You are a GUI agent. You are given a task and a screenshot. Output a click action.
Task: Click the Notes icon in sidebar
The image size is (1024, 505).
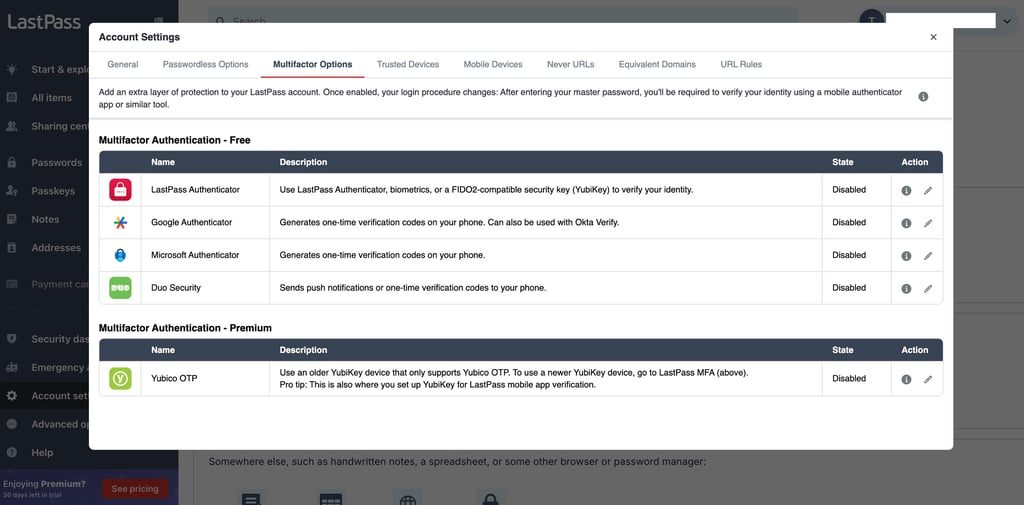coord(12,220)
